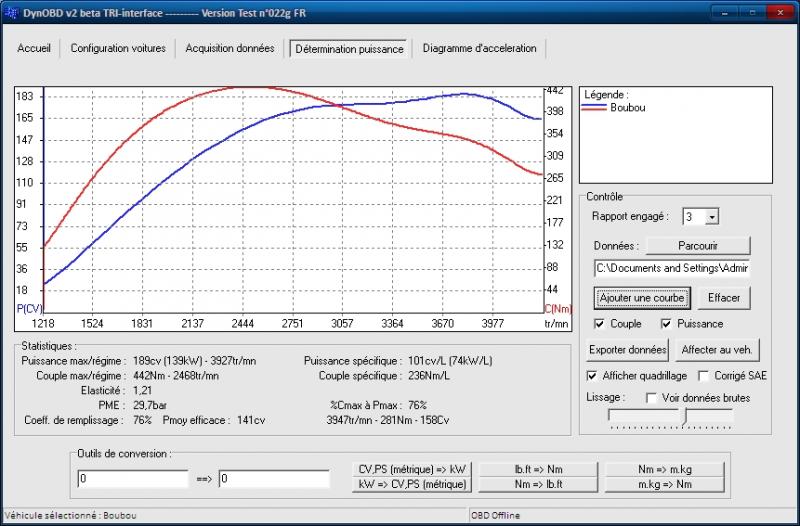
Task: Click the data file path field
Action: pyautogui.click(x=672, y=268)
